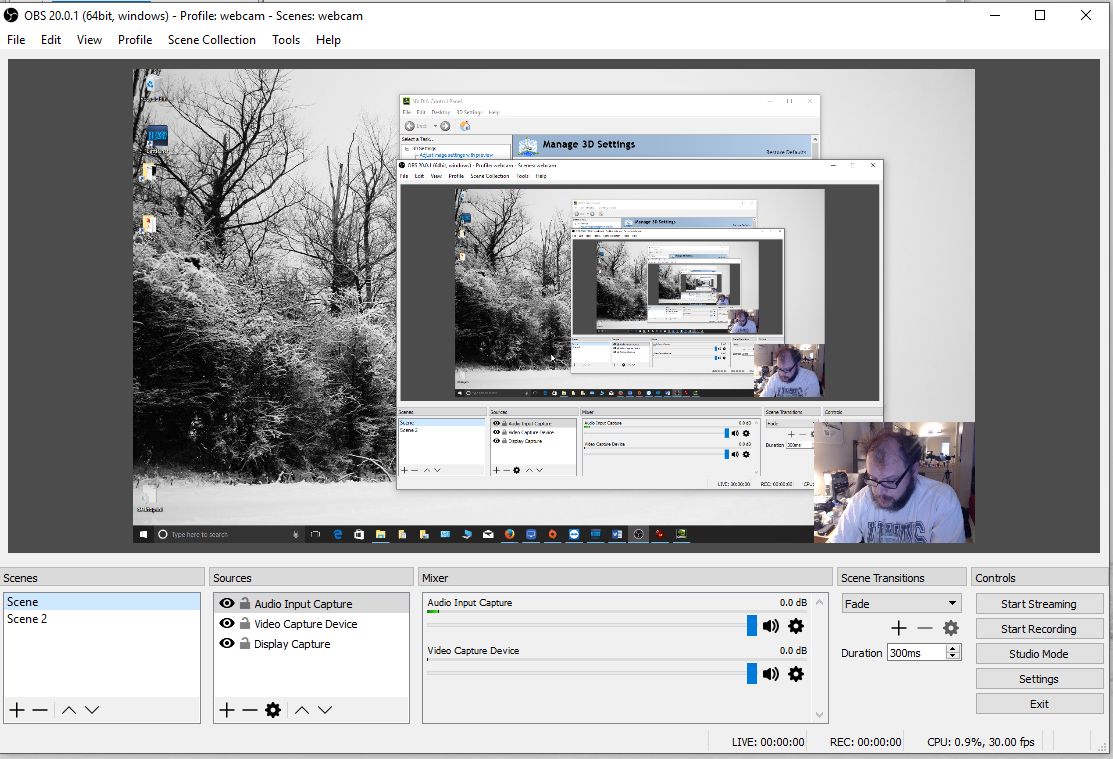Remove selected scene with minus icon
Viewport: 1113px width, 759px height.
click(40, 710)
